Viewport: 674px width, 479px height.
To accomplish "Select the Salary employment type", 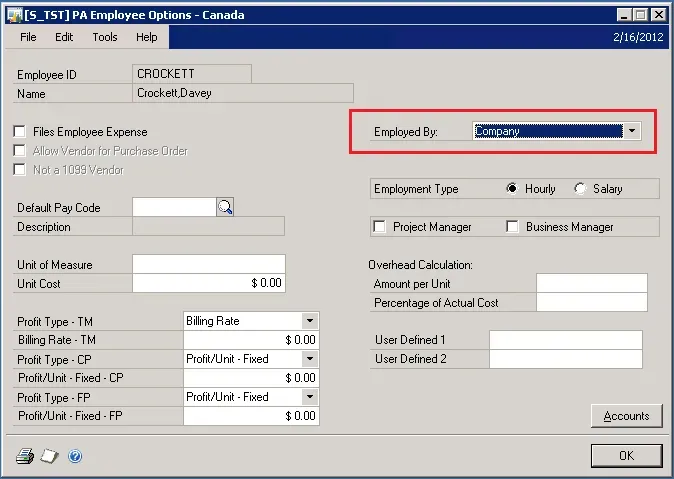I will tap(580, 189).
